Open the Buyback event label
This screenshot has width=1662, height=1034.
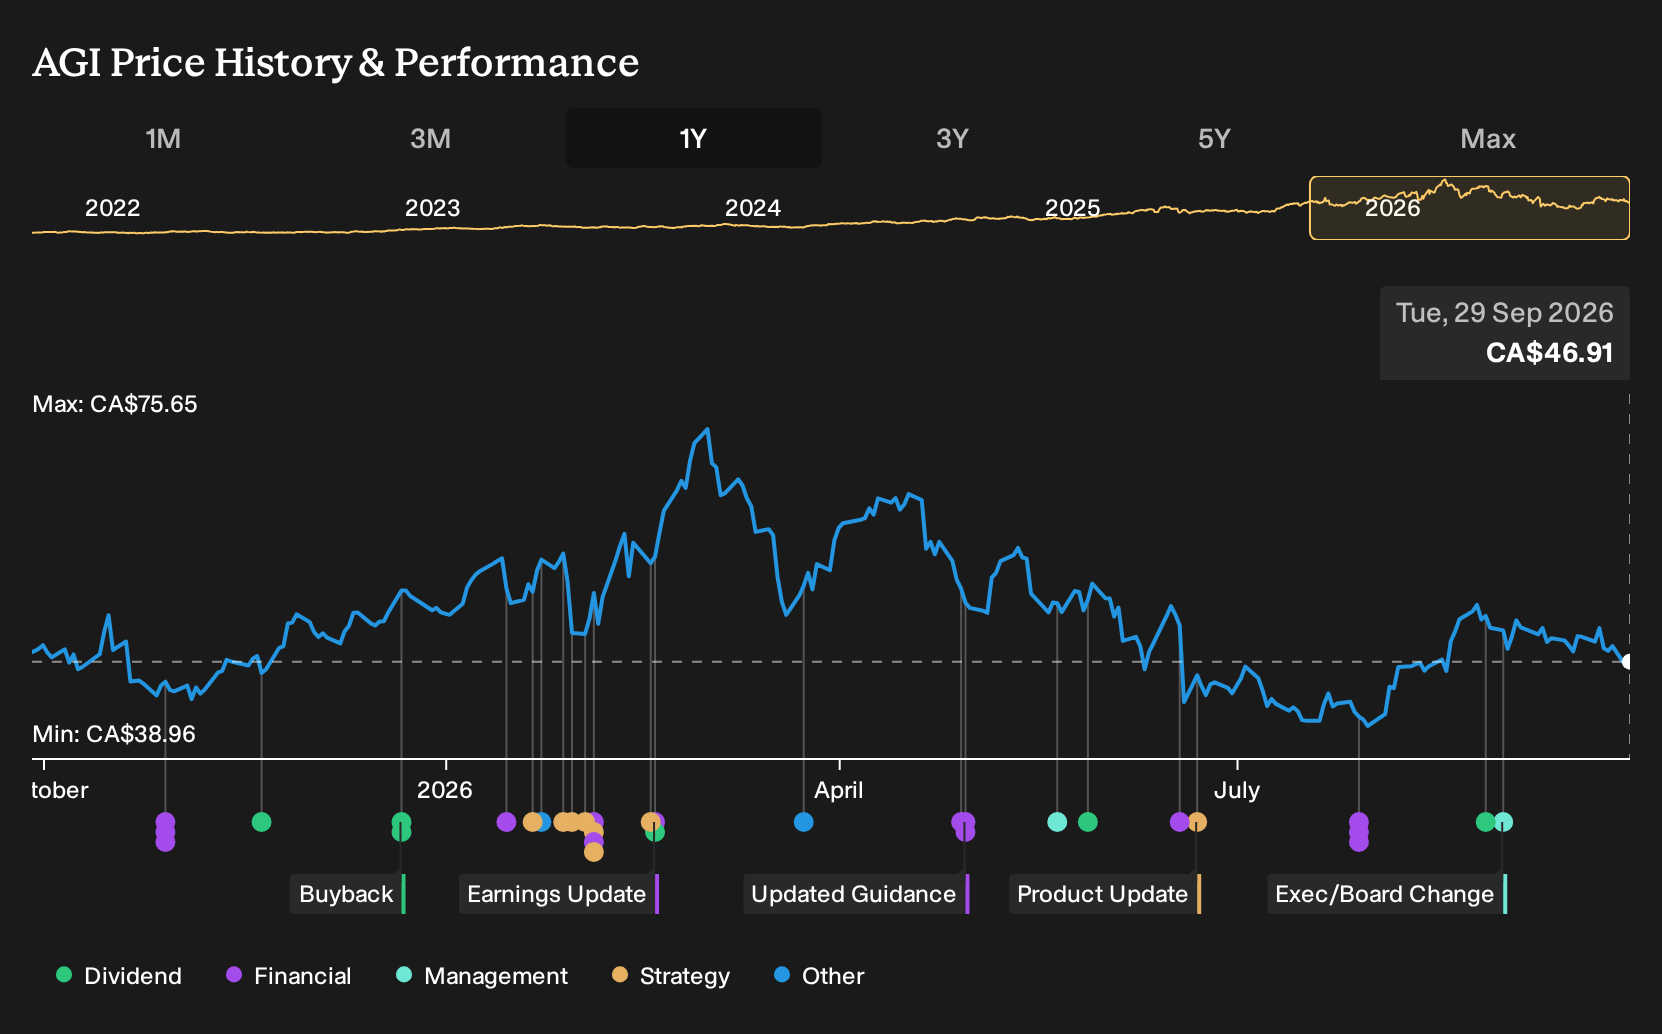pos(347,894)
